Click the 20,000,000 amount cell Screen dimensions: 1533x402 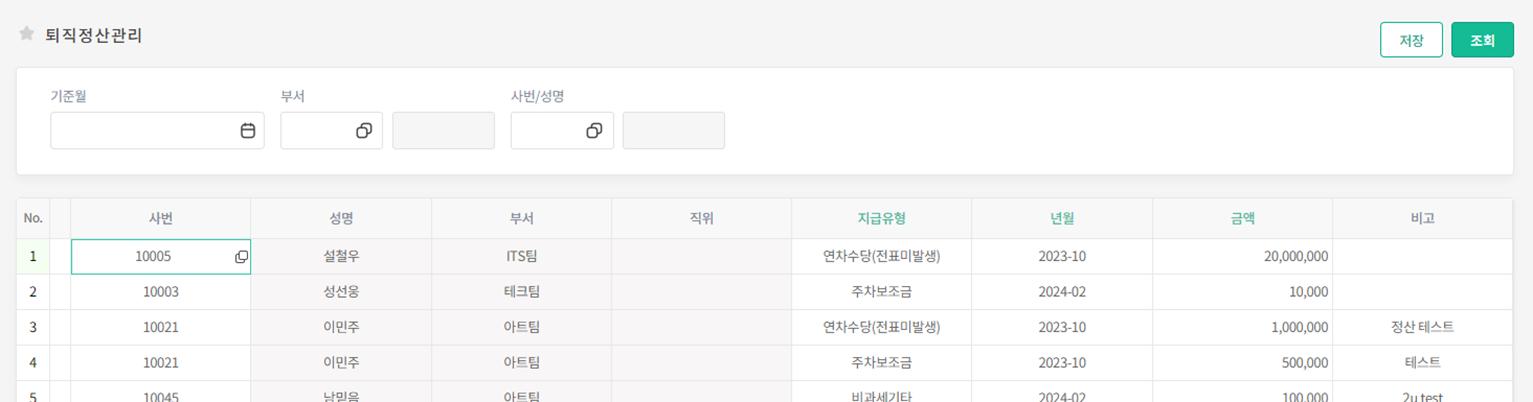(x=1241, y=256)
